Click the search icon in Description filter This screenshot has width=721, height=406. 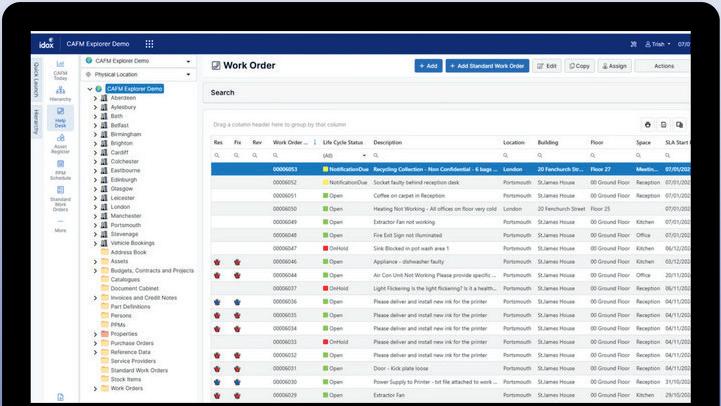(x=376, y=156)
